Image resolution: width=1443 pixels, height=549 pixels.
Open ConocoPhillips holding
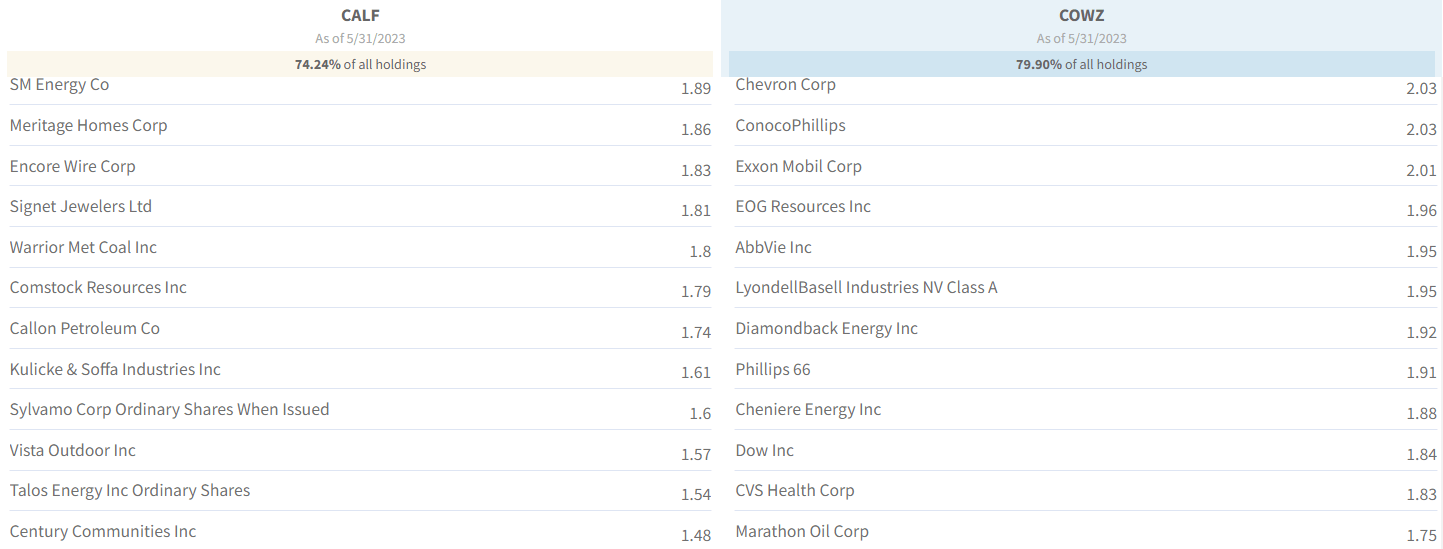point(790,126)
